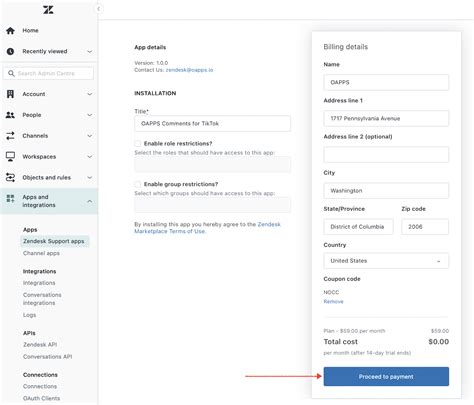The width and height of the screenshot is (474, 405).
Task: Enable role restrictions checkbox
Action: (138, 144)
